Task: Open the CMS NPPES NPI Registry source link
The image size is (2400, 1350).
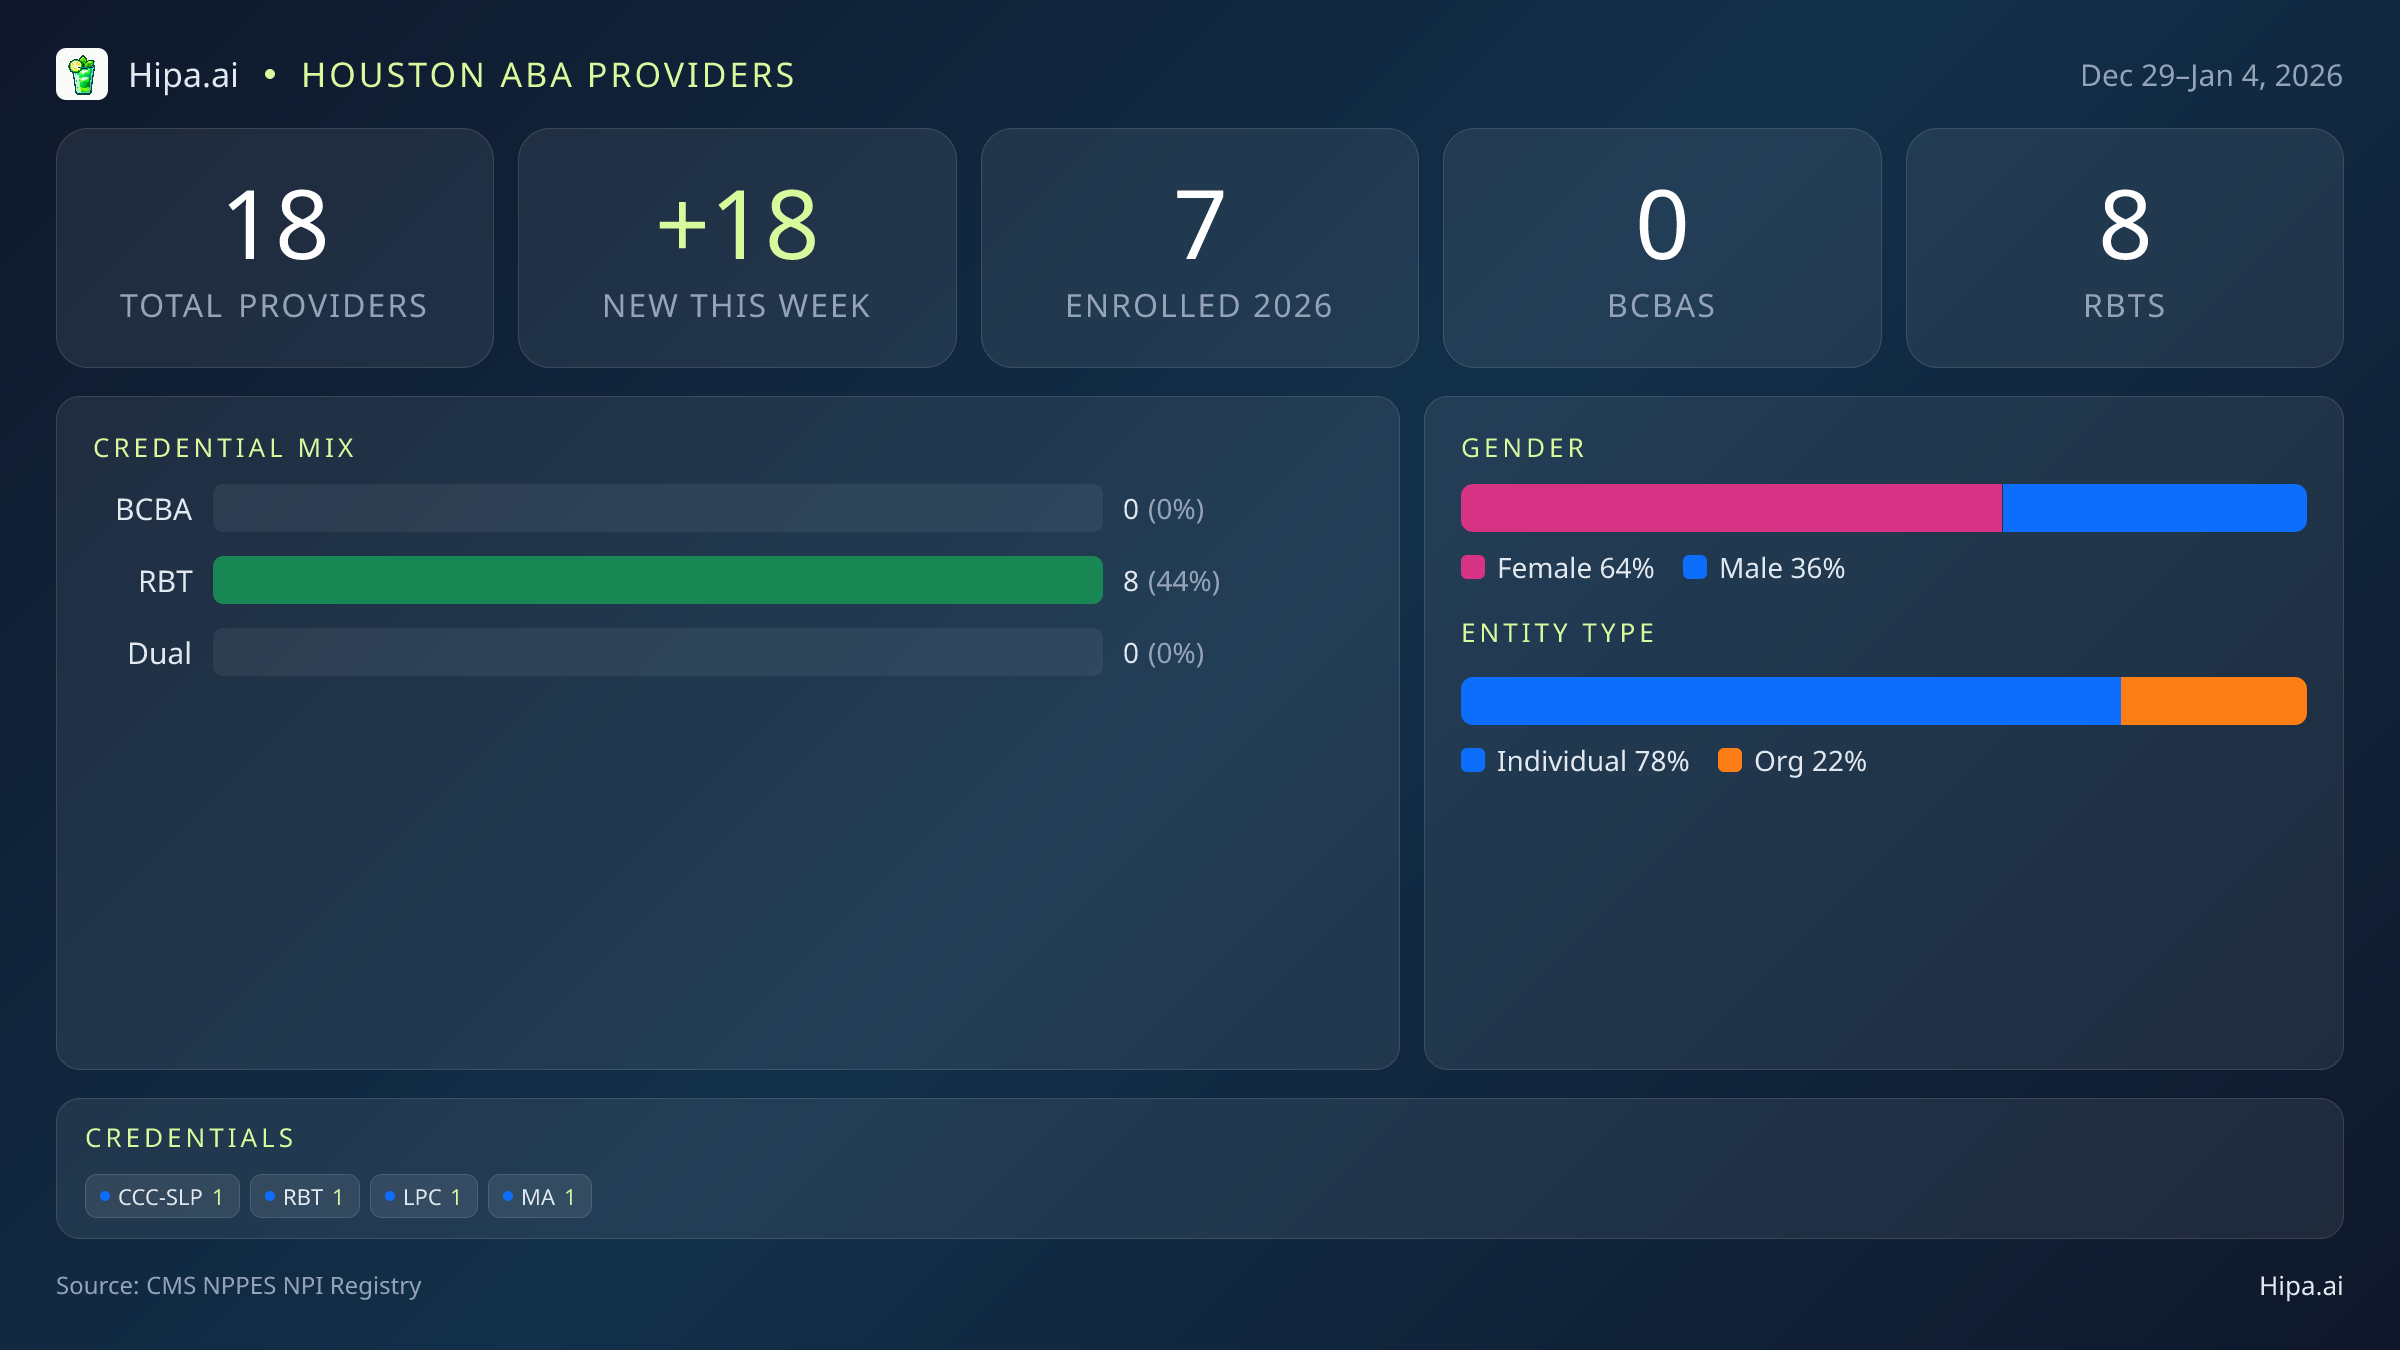Action: 239,1286
